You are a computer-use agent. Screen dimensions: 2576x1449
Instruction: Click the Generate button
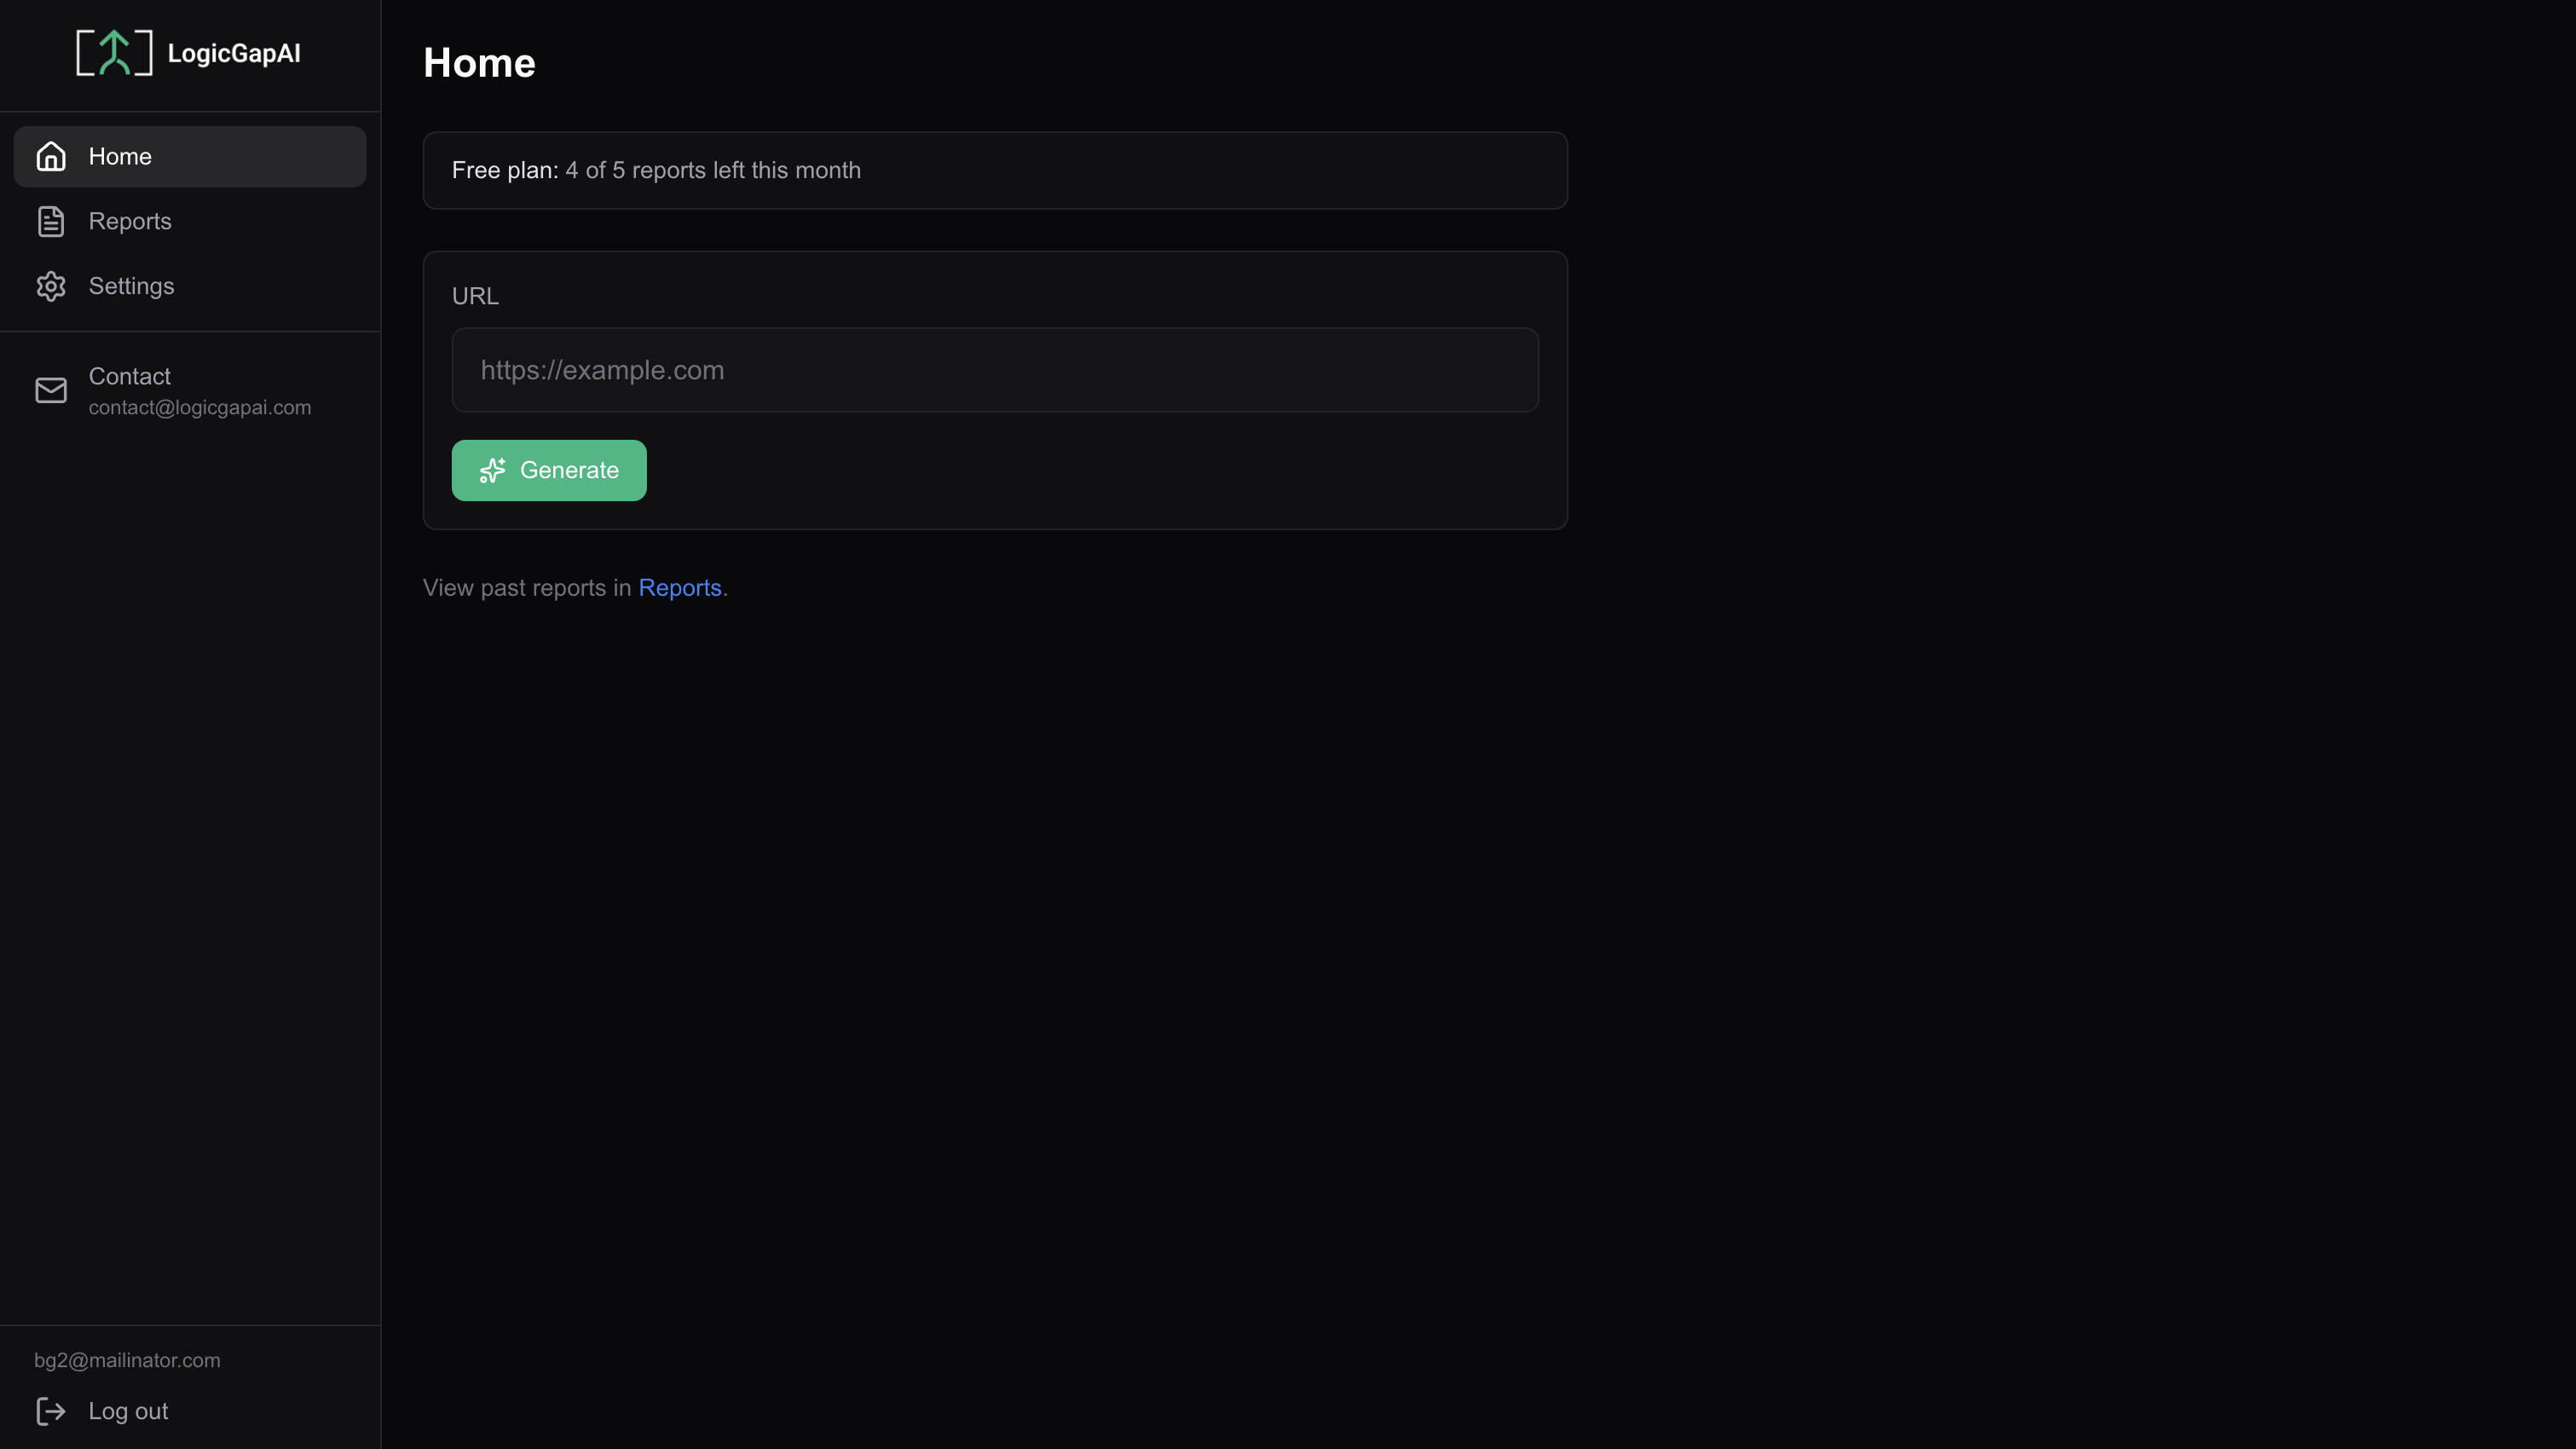click(549, 470)
